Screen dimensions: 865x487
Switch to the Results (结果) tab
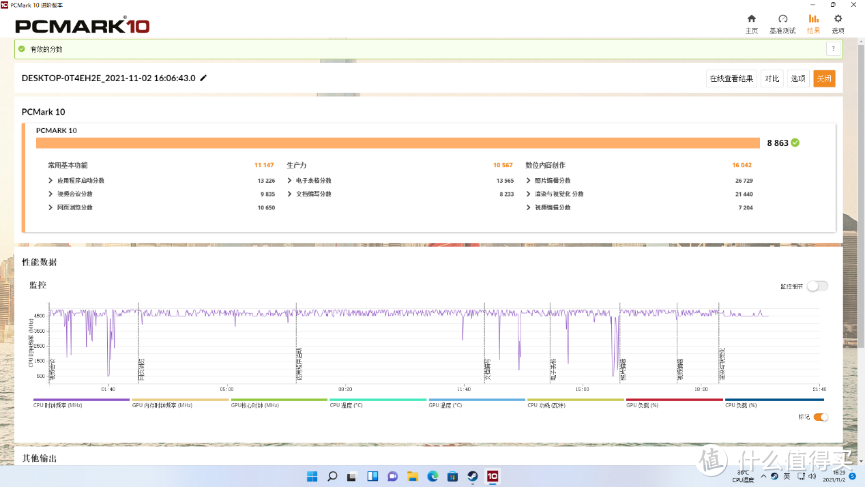[x=813, y=24]
